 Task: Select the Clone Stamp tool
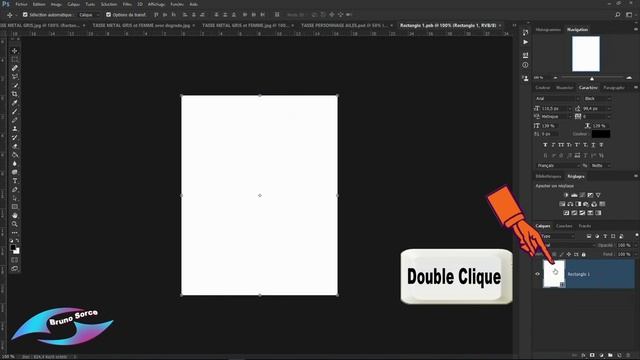pos(15,129)
